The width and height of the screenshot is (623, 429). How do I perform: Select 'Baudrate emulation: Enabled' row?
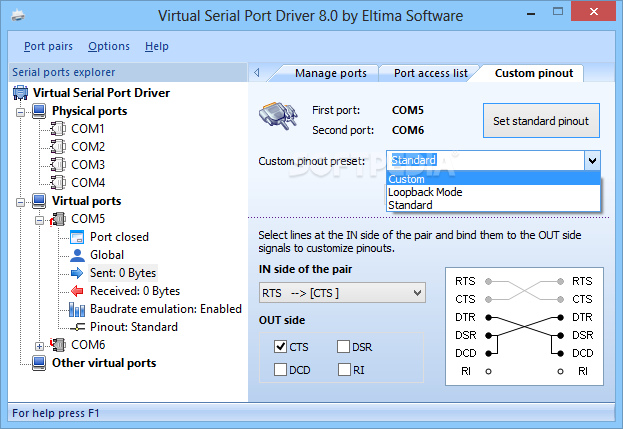166,309
